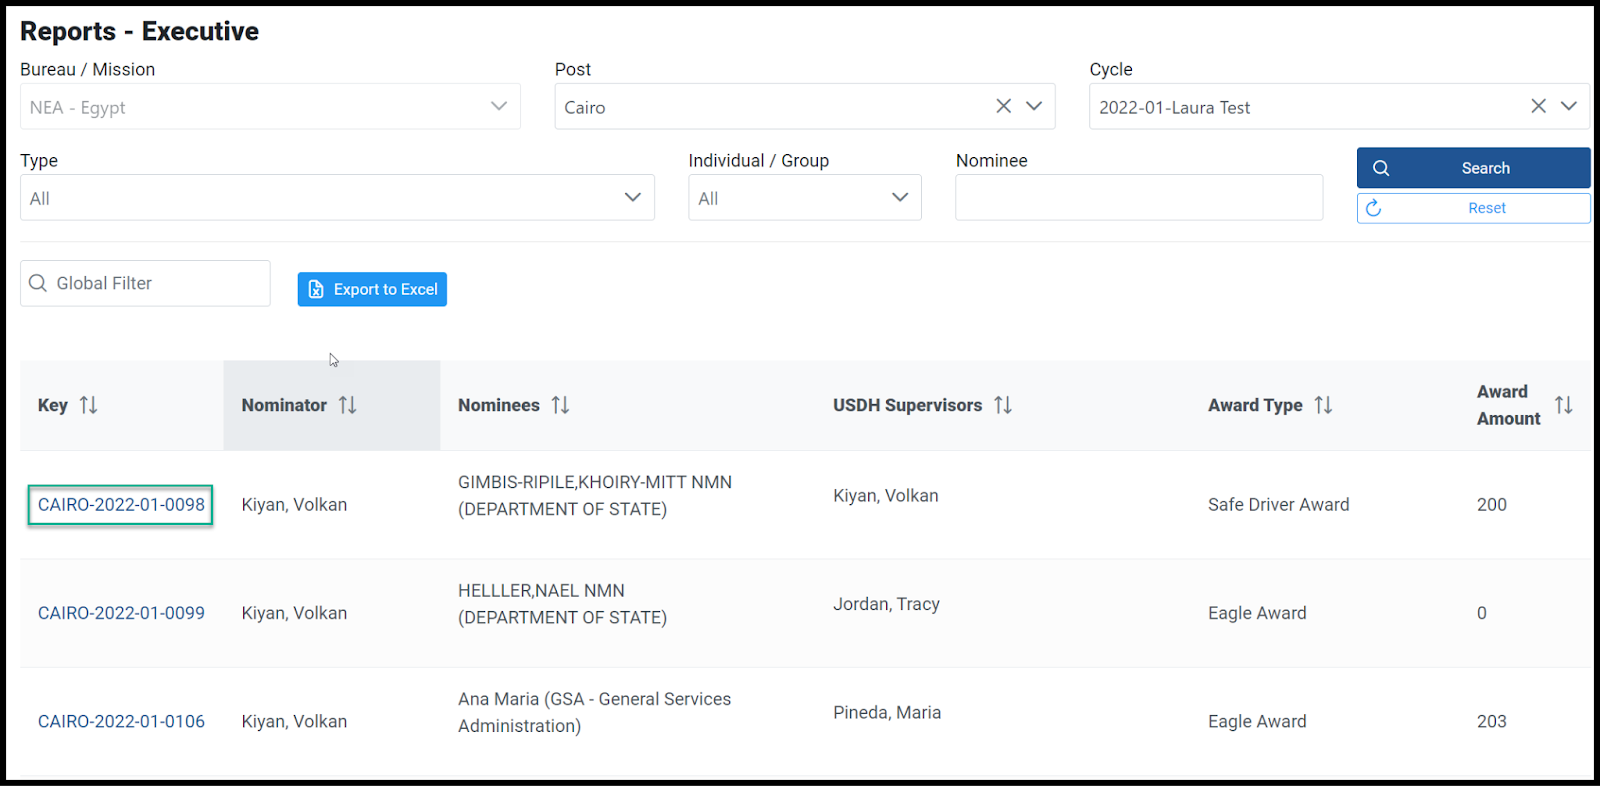Screen dimensions: 1600x786
Task: Click the sort icon beside Award Type
Action: point(1323,405)
